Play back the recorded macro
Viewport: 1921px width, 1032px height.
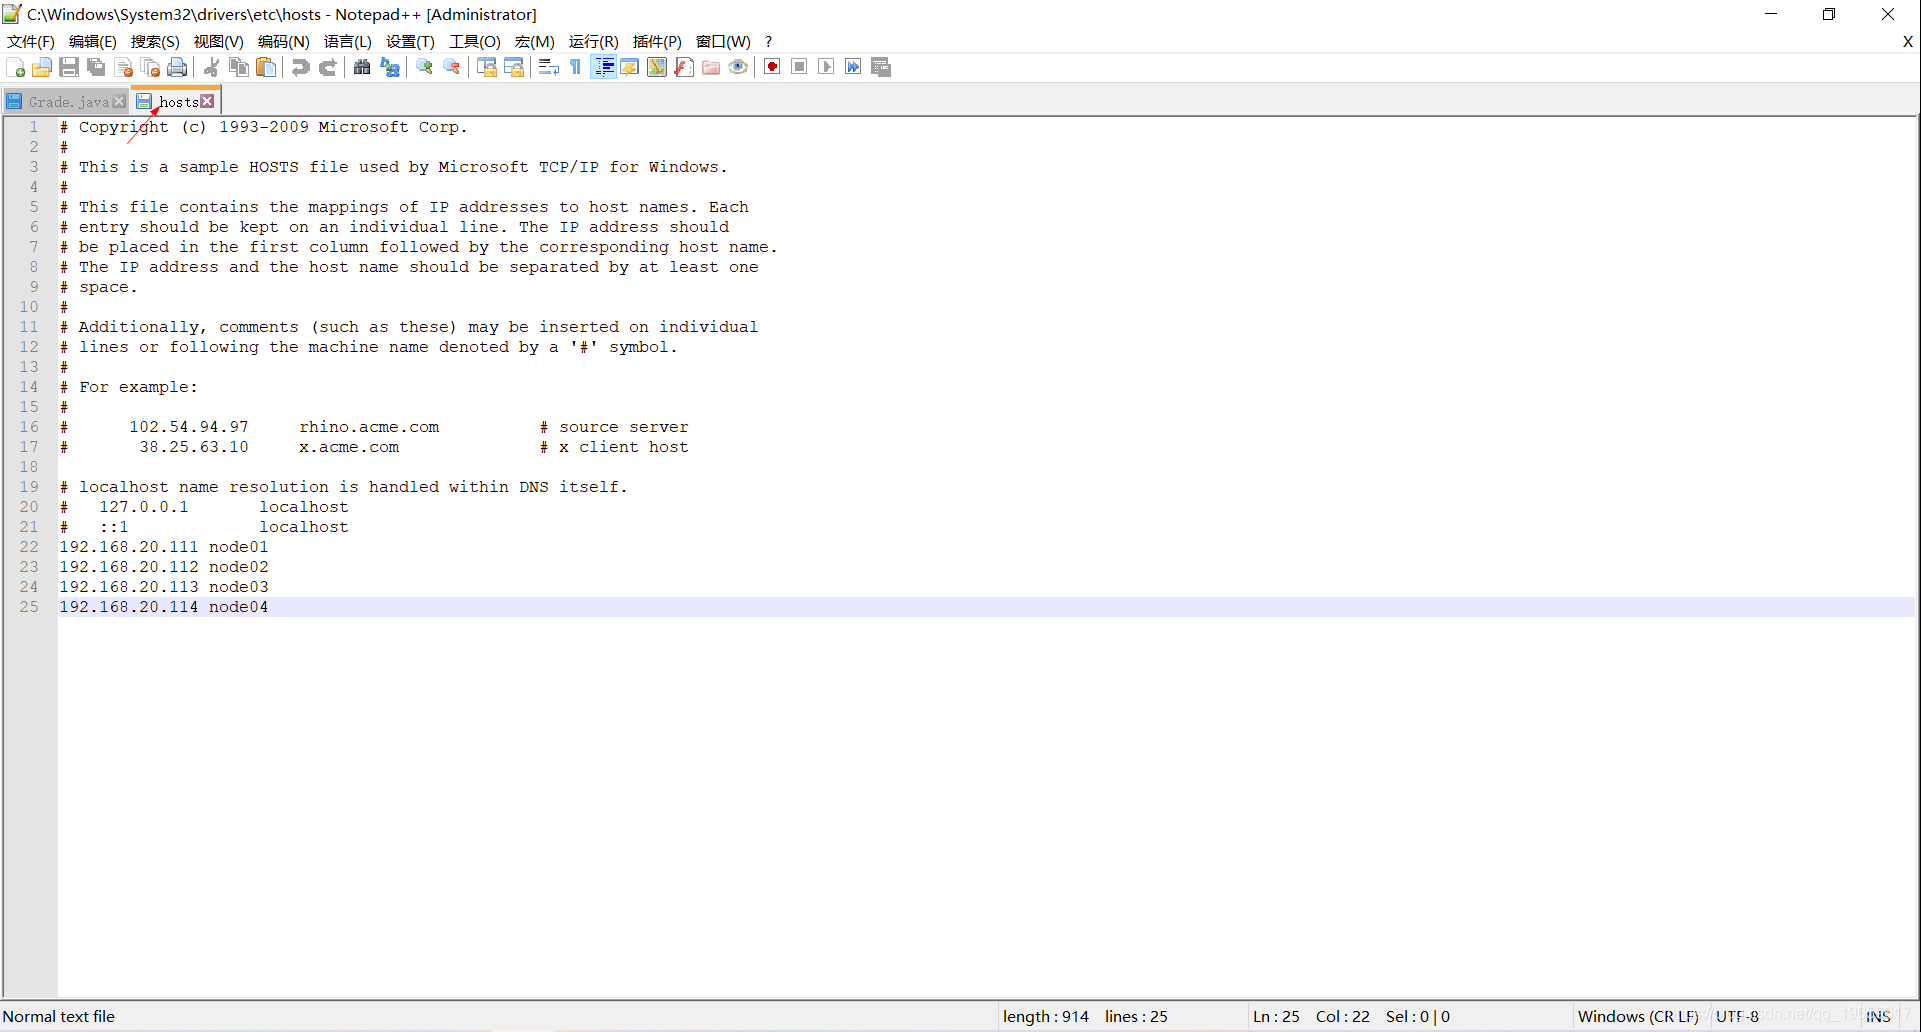(826, 67)
